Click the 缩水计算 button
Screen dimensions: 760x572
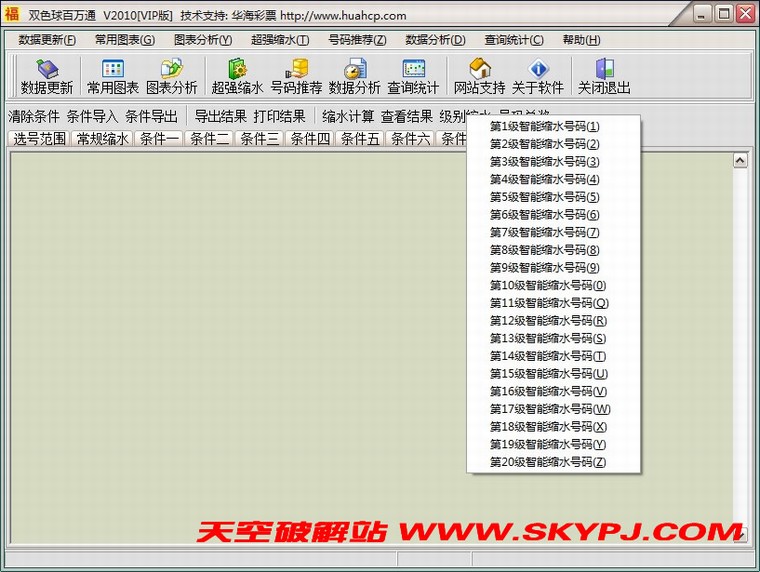coord(348,116)
